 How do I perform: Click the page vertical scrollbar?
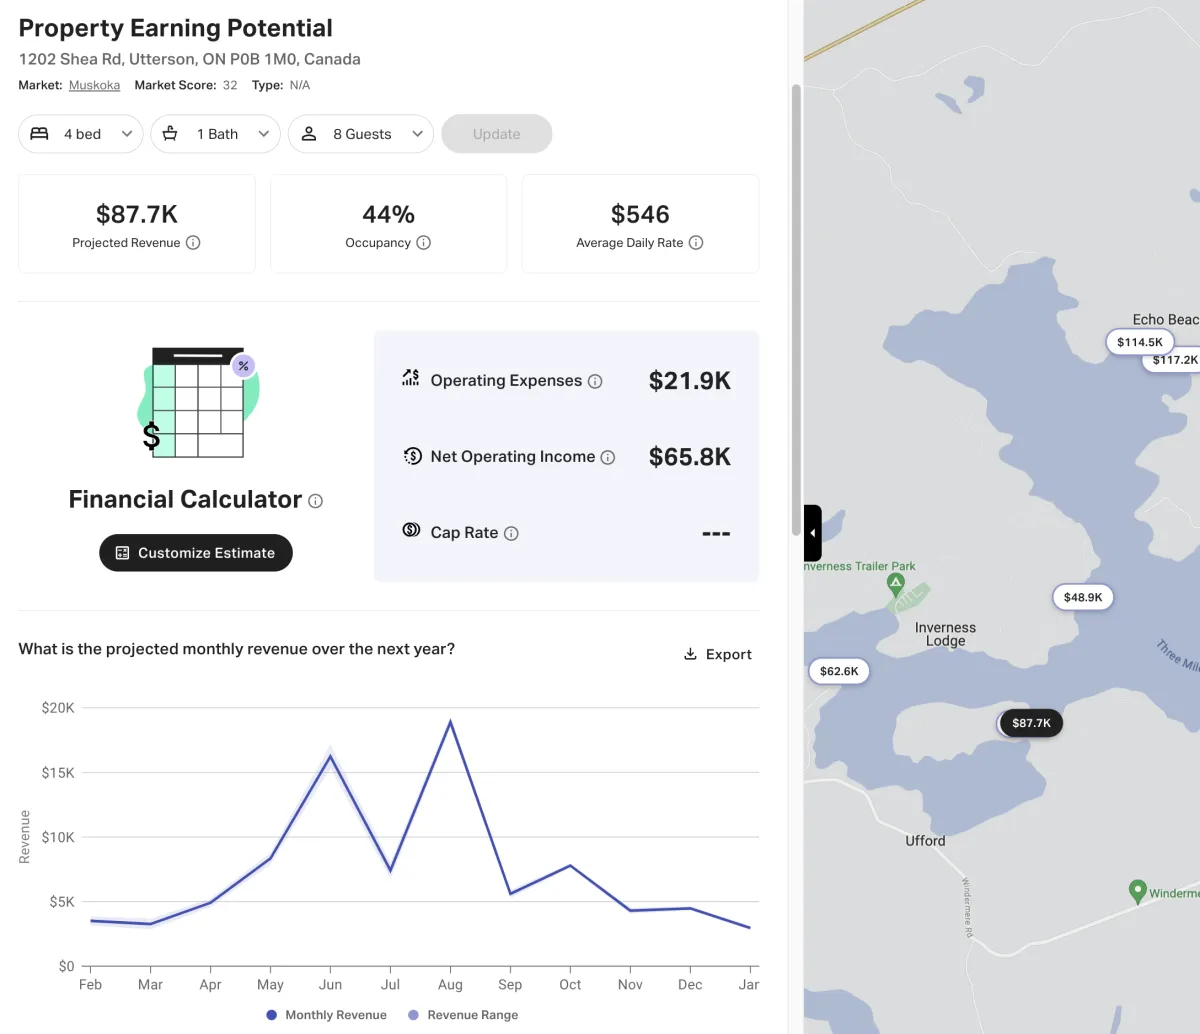click(796, 300)
